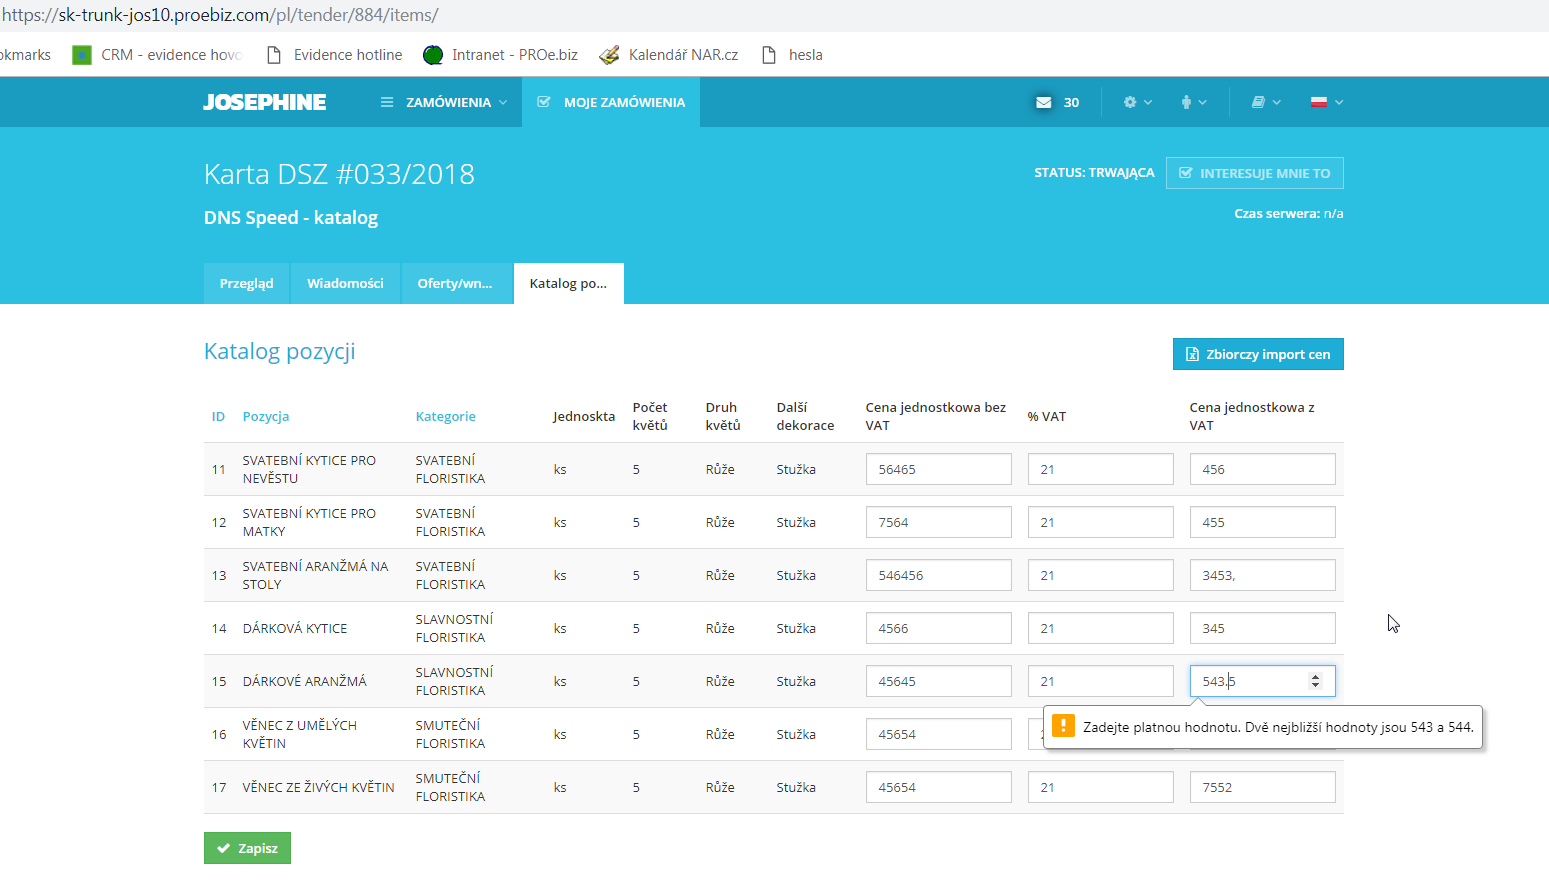Open MOJE ZAMÓWIENIA in the navbar

pyautogui.click(x=611, y=102)
